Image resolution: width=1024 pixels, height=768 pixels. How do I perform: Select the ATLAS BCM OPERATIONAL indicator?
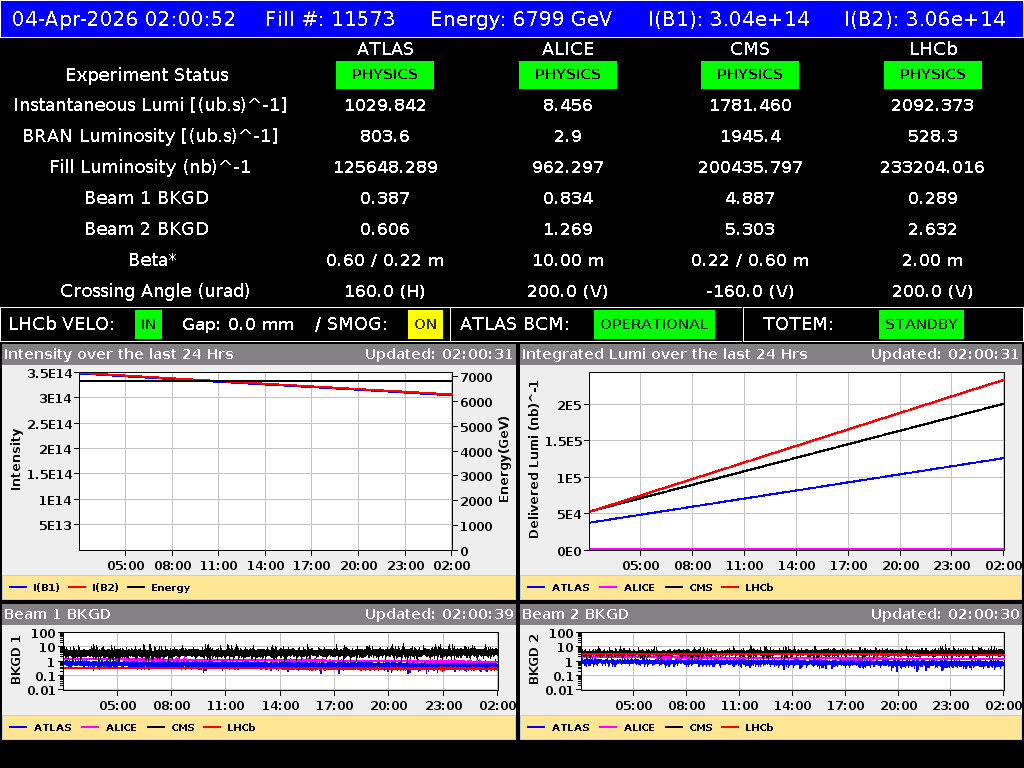(654, 324)
